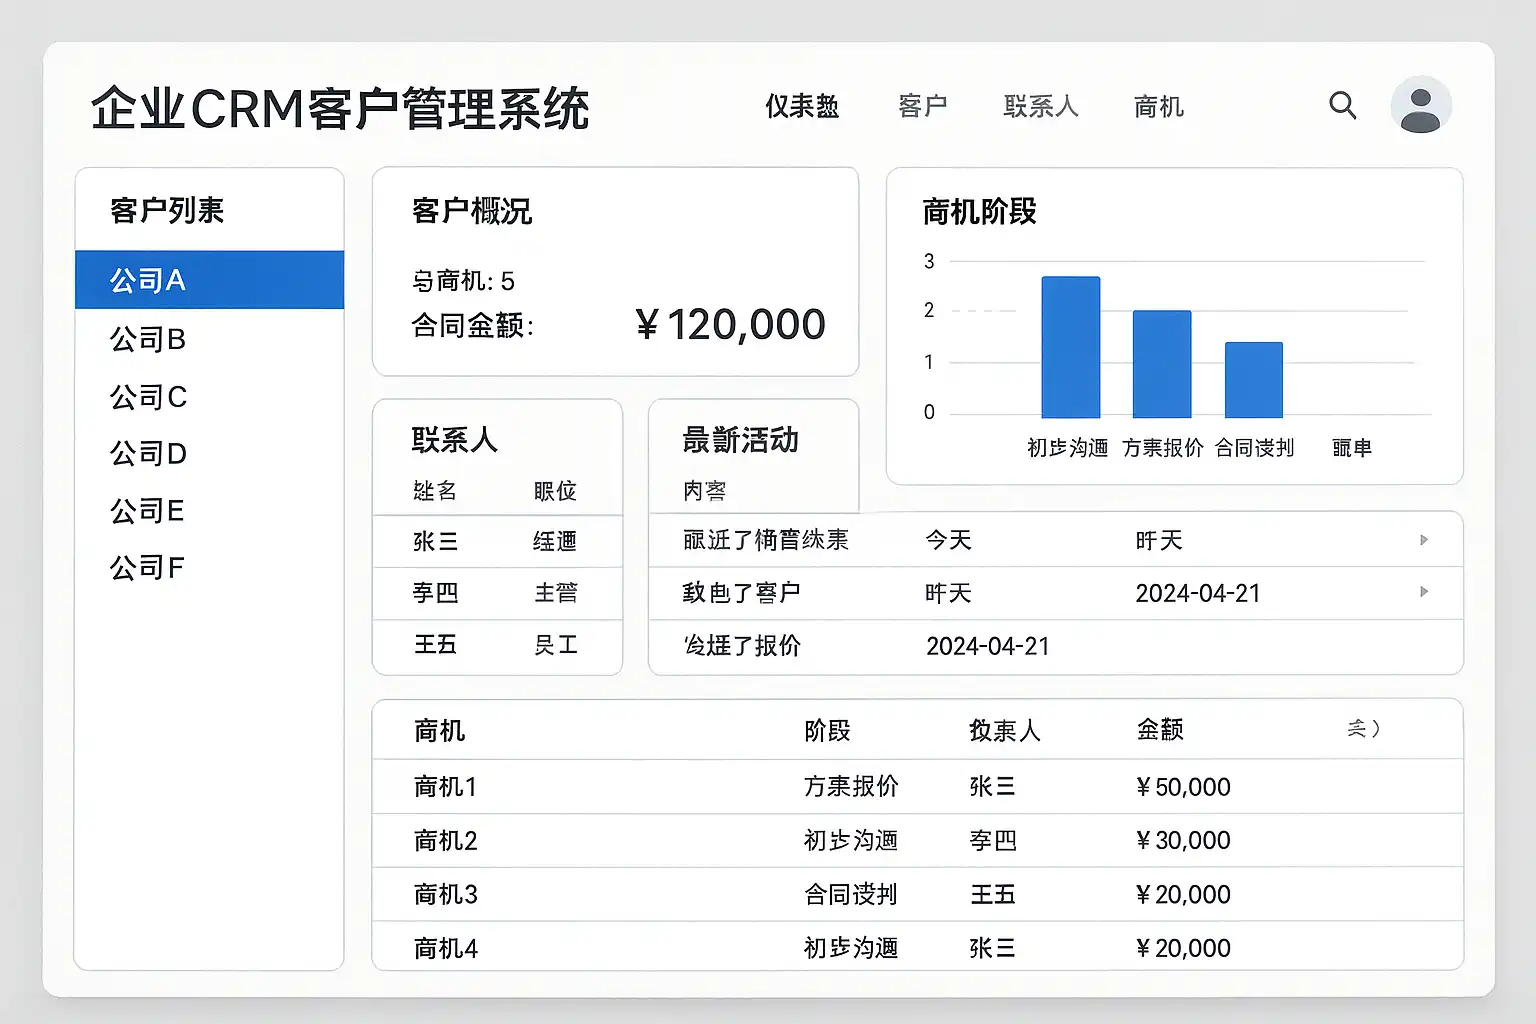Screen dimensions: 1536x1024
Task: Pick 公司F in the customer list
Action: [x=147, y=568]
